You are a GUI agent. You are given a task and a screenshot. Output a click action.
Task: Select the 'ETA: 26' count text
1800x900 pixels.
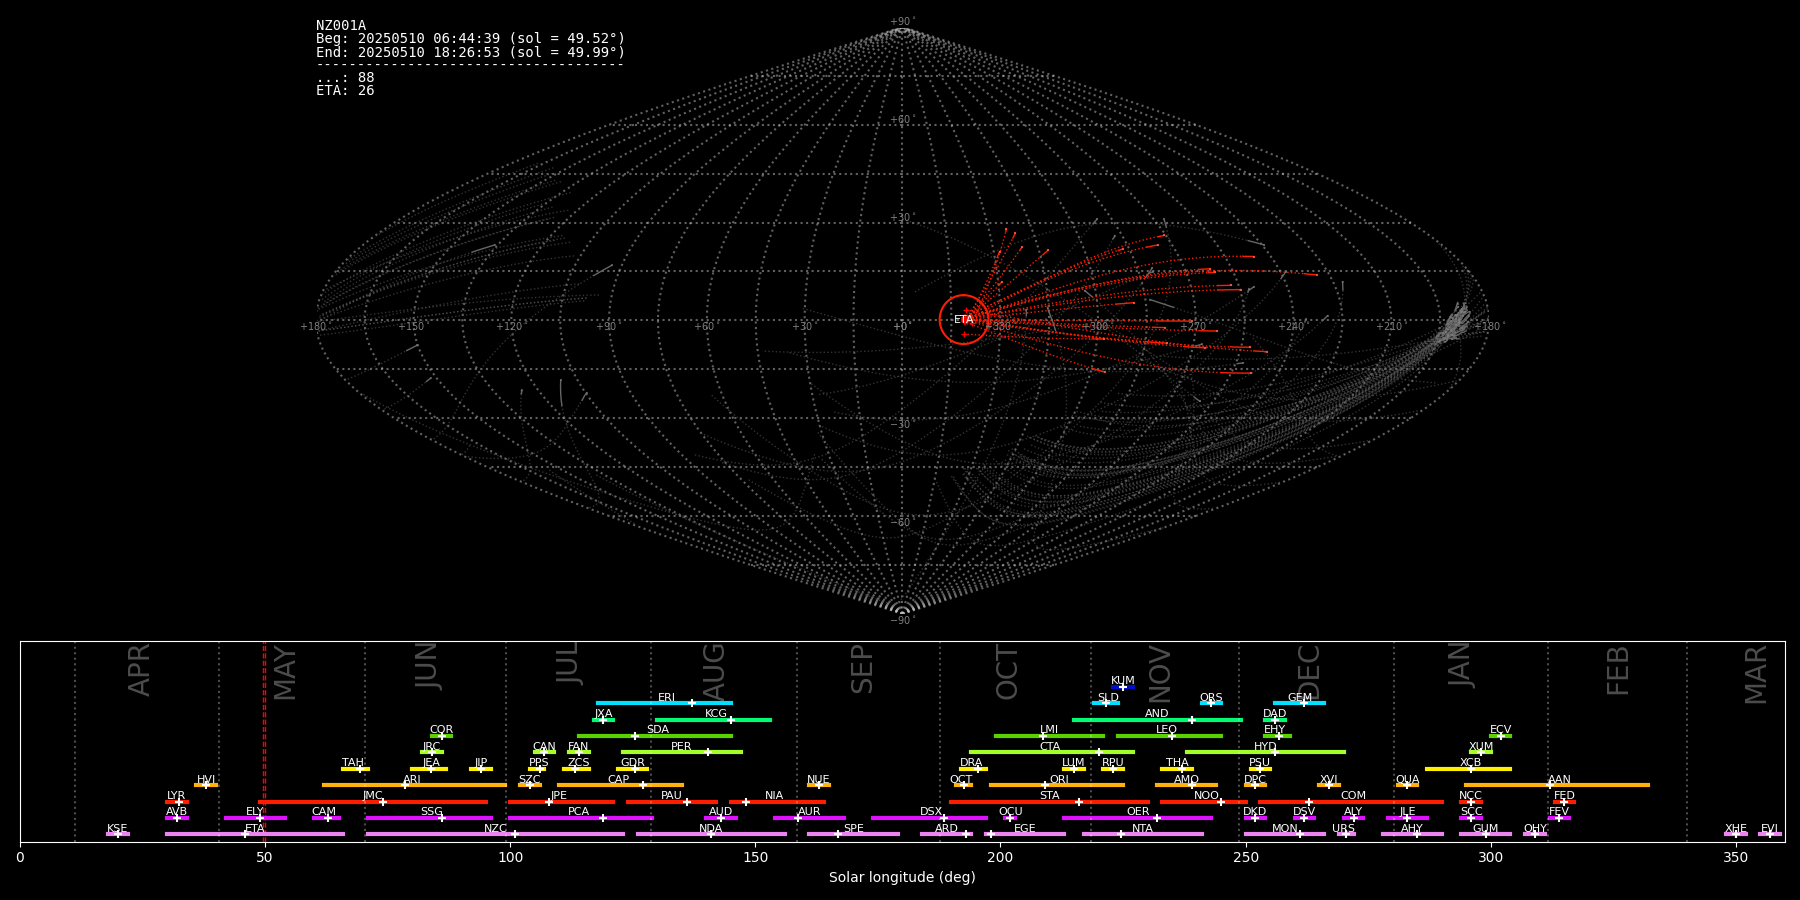[x=345, y=91]
